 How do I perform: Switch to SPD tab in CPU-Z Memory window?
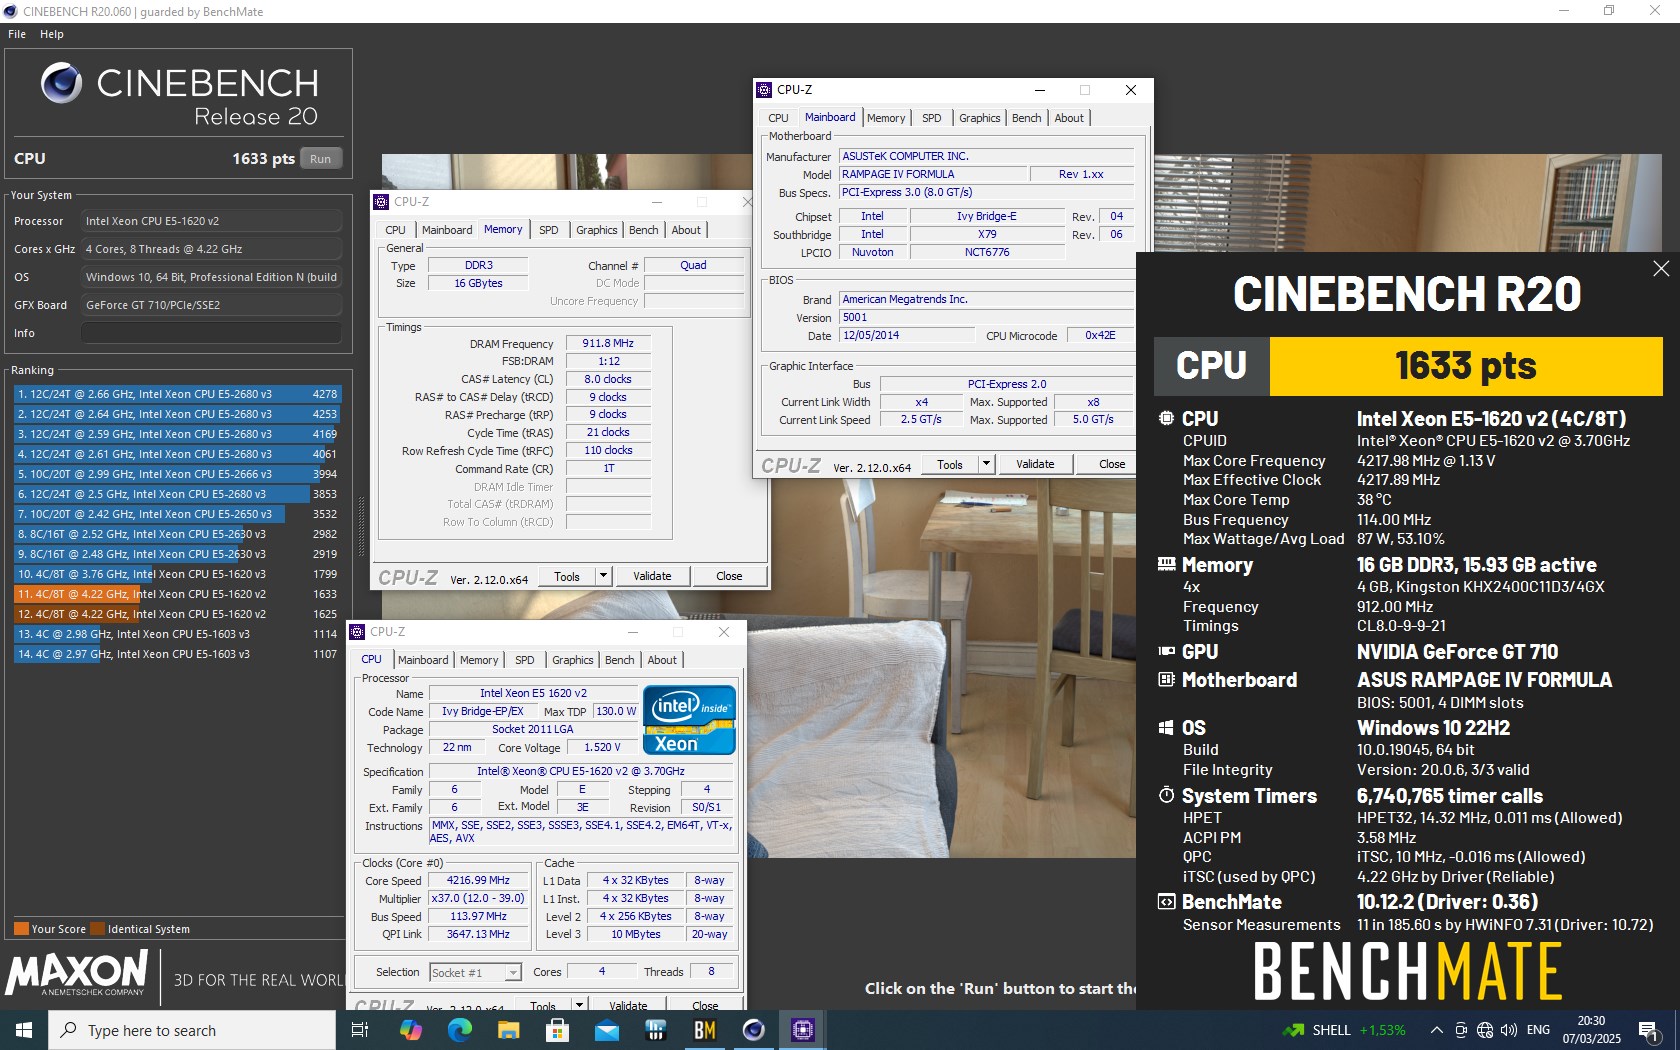click(x=549, y=230)
